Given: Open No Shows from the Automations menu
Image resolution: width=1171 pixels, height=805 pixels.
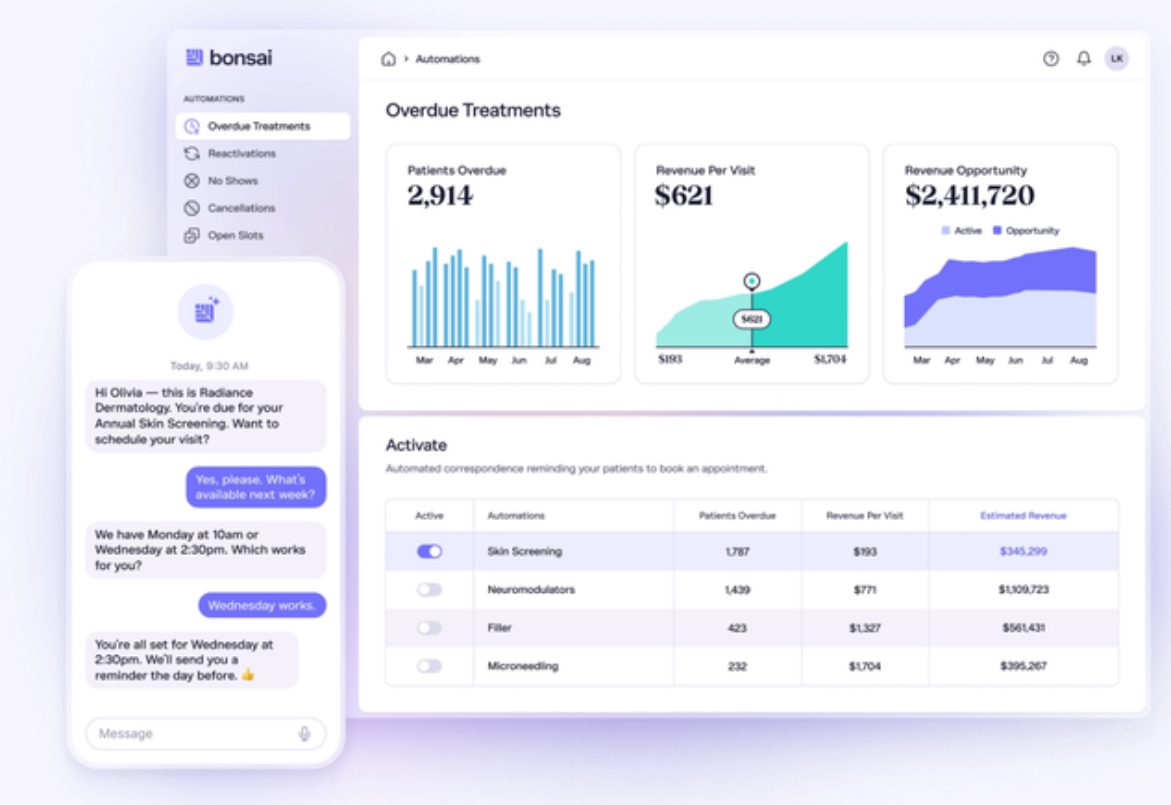Looking at the screenshot, I should pos(233,180).
